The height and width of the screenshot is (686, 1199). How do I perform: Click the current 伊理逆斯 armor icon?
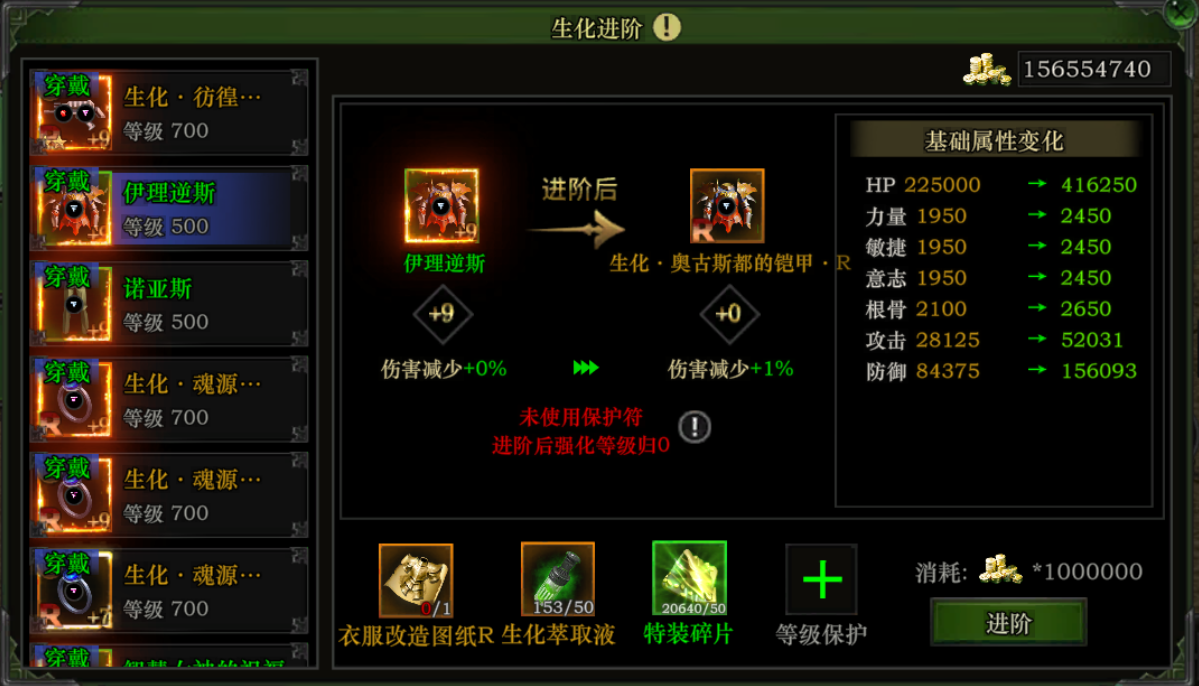[x=441, y=206]
